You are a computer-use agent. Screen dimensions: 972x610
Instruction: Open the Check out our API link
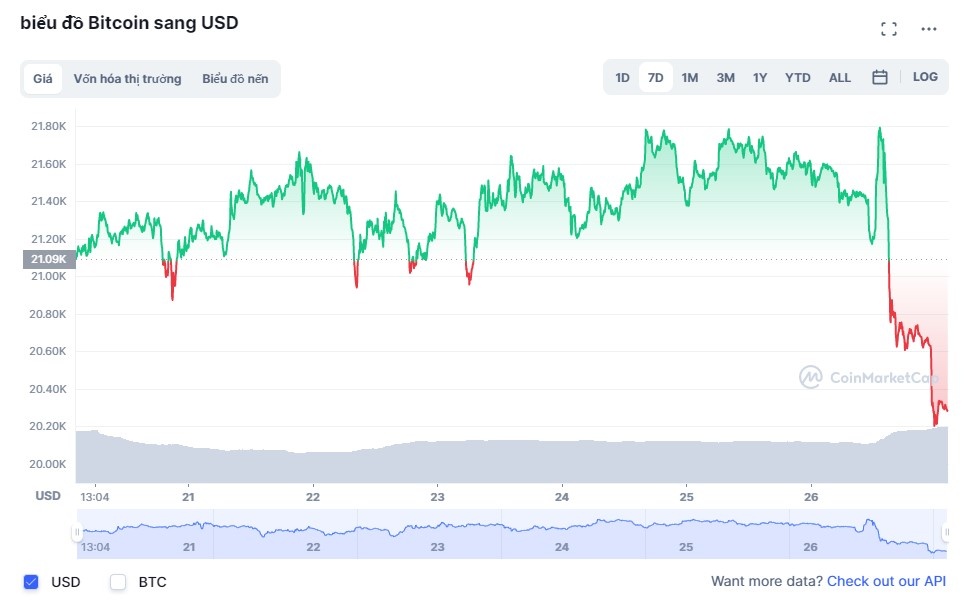[x=886, y=581]
